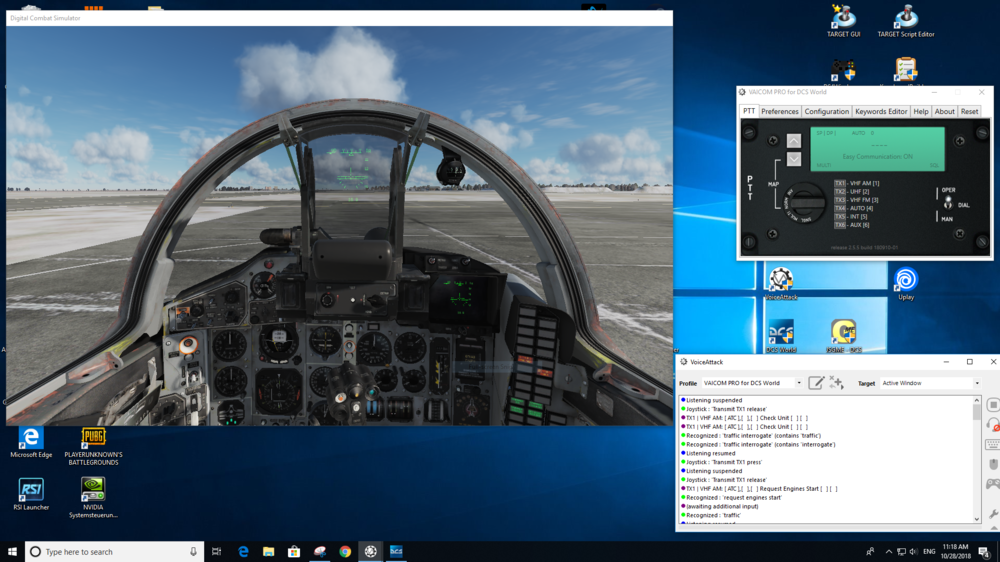Viewport: 1000px width, 562px height.
Task: Click the Cortana microphone icon in search box
Action: (x=193, y=552)
